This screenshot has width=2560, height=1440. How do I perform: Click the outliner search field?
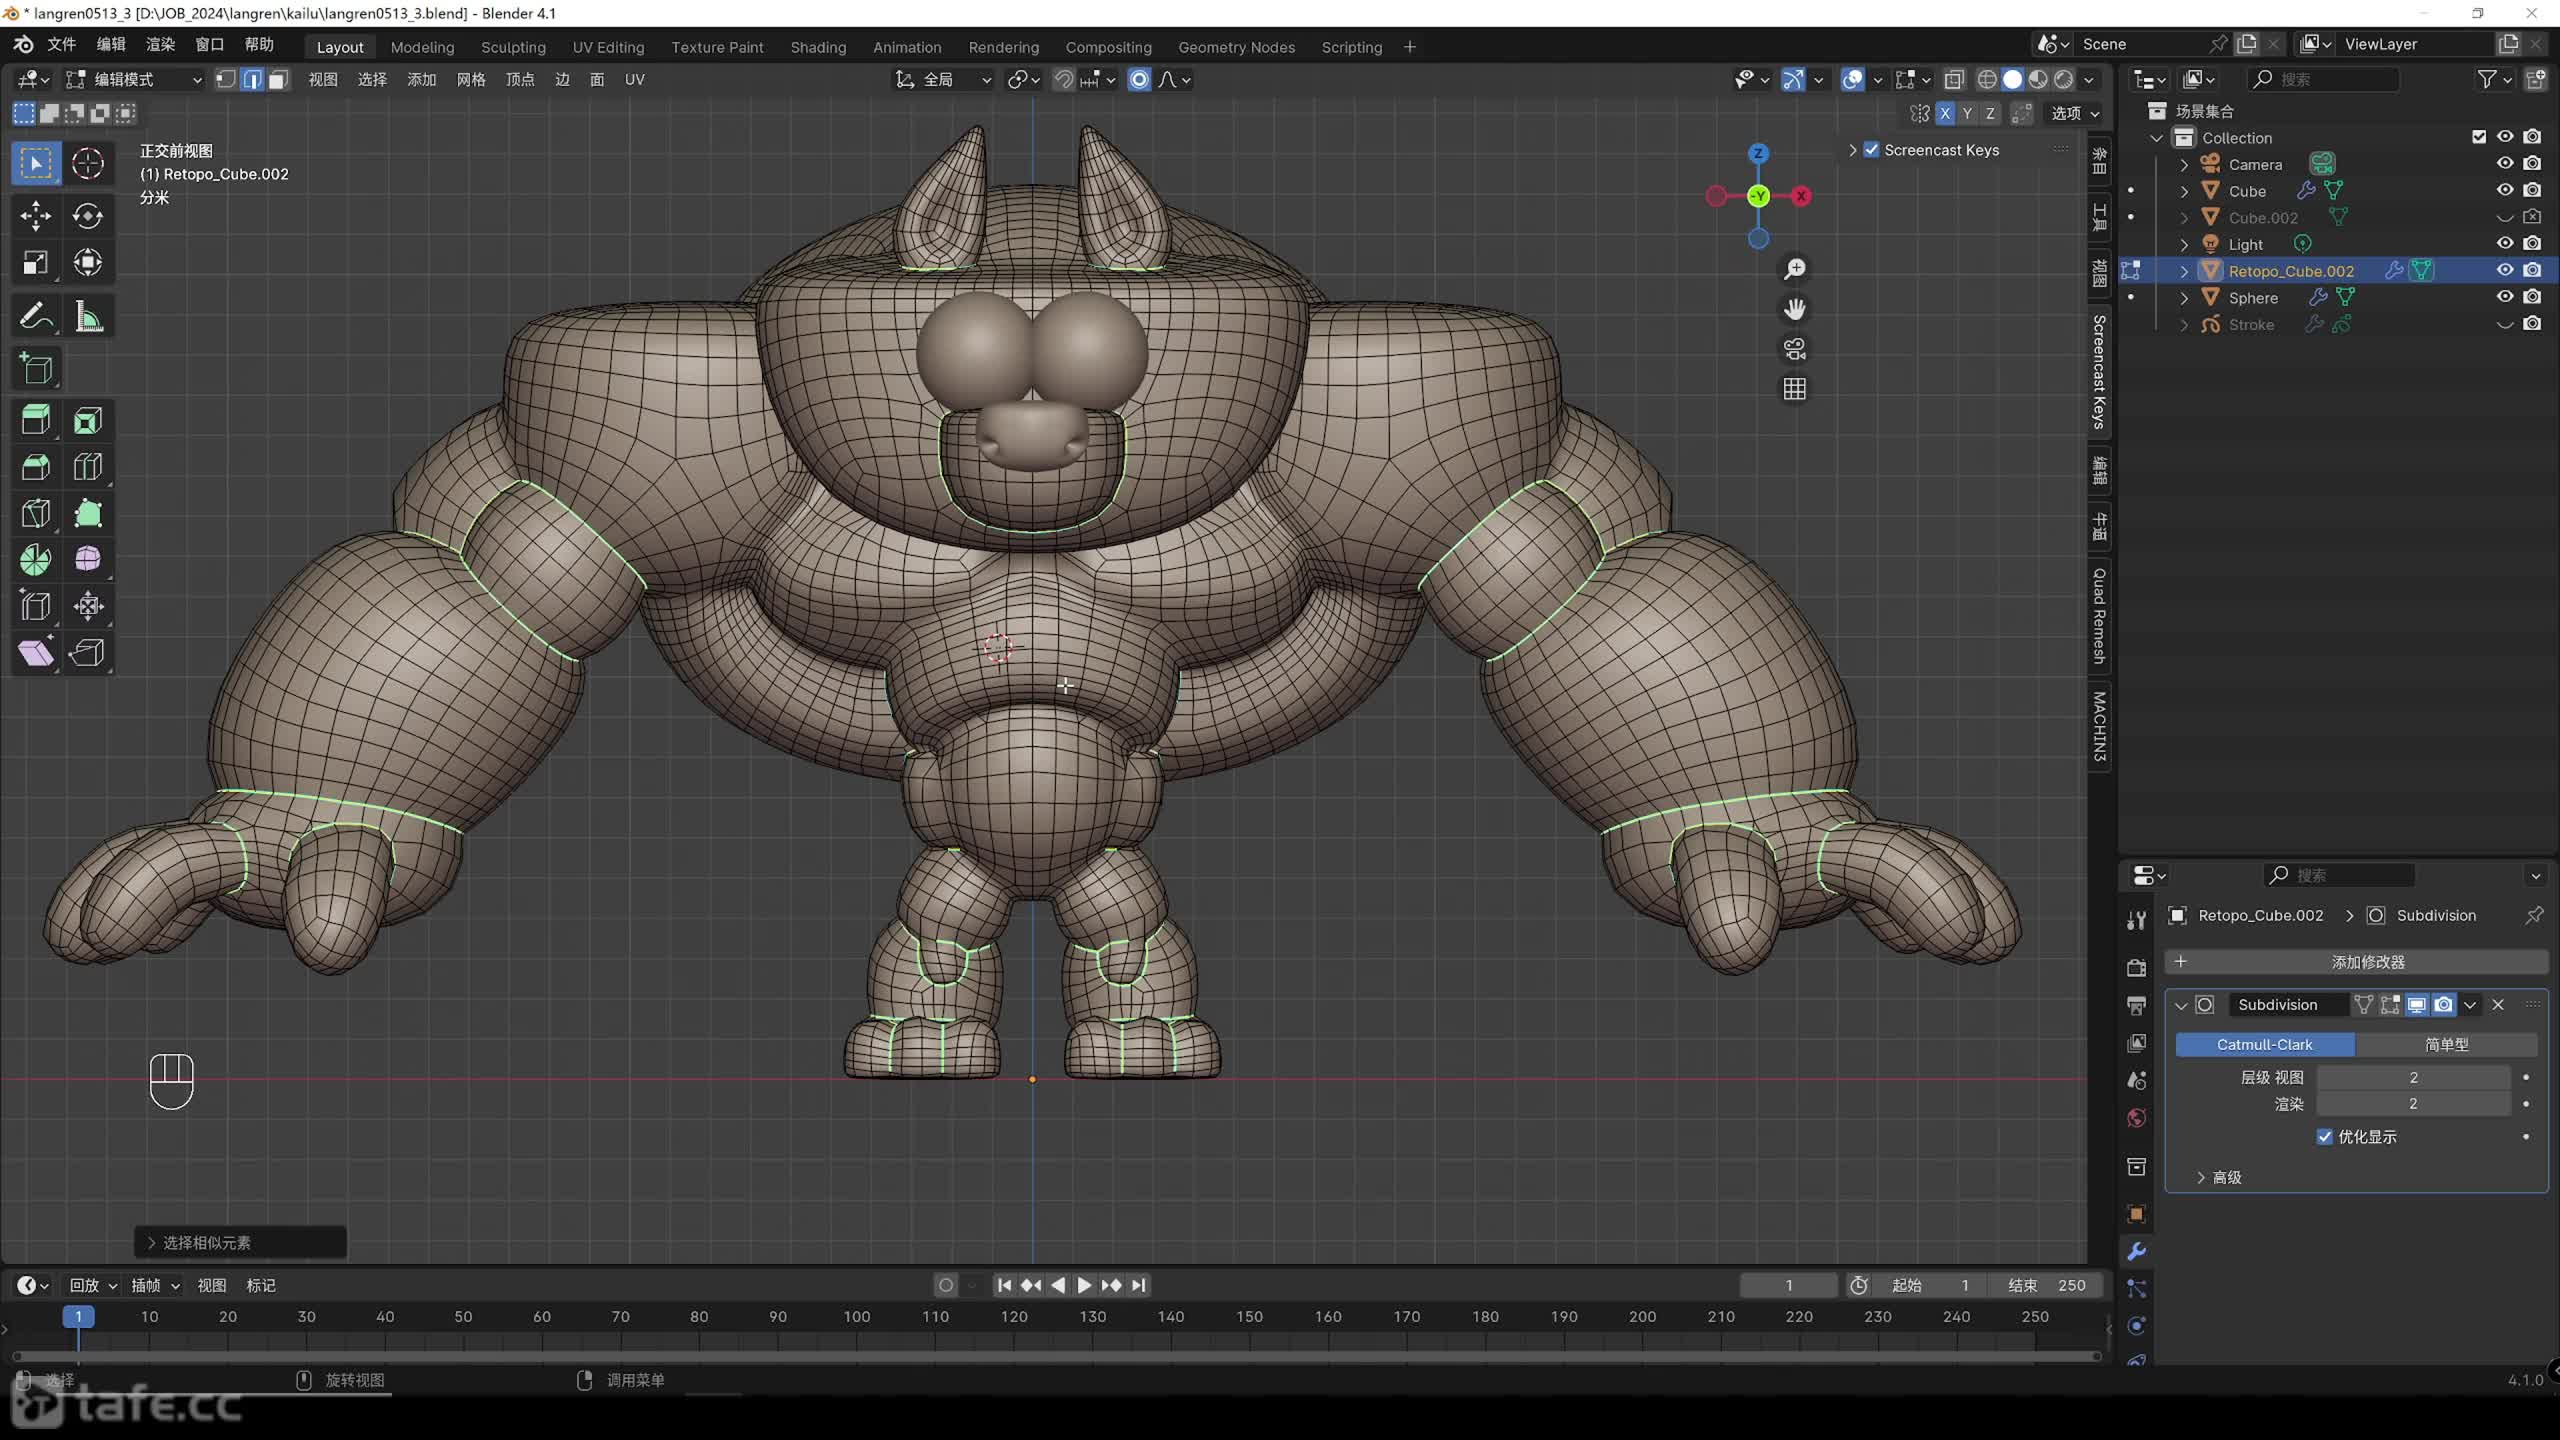(2323, 79)
